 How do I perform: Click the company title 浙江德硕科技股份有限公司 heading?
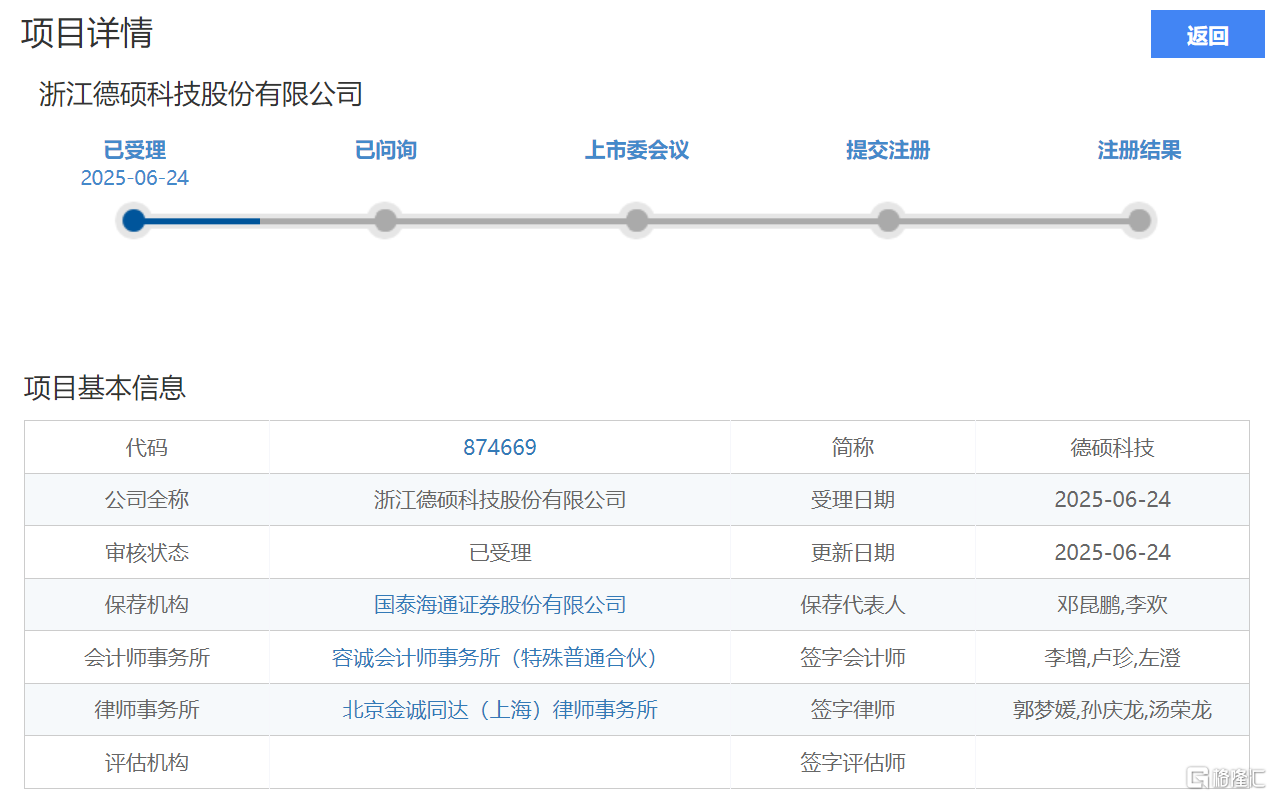pos(200,94)
